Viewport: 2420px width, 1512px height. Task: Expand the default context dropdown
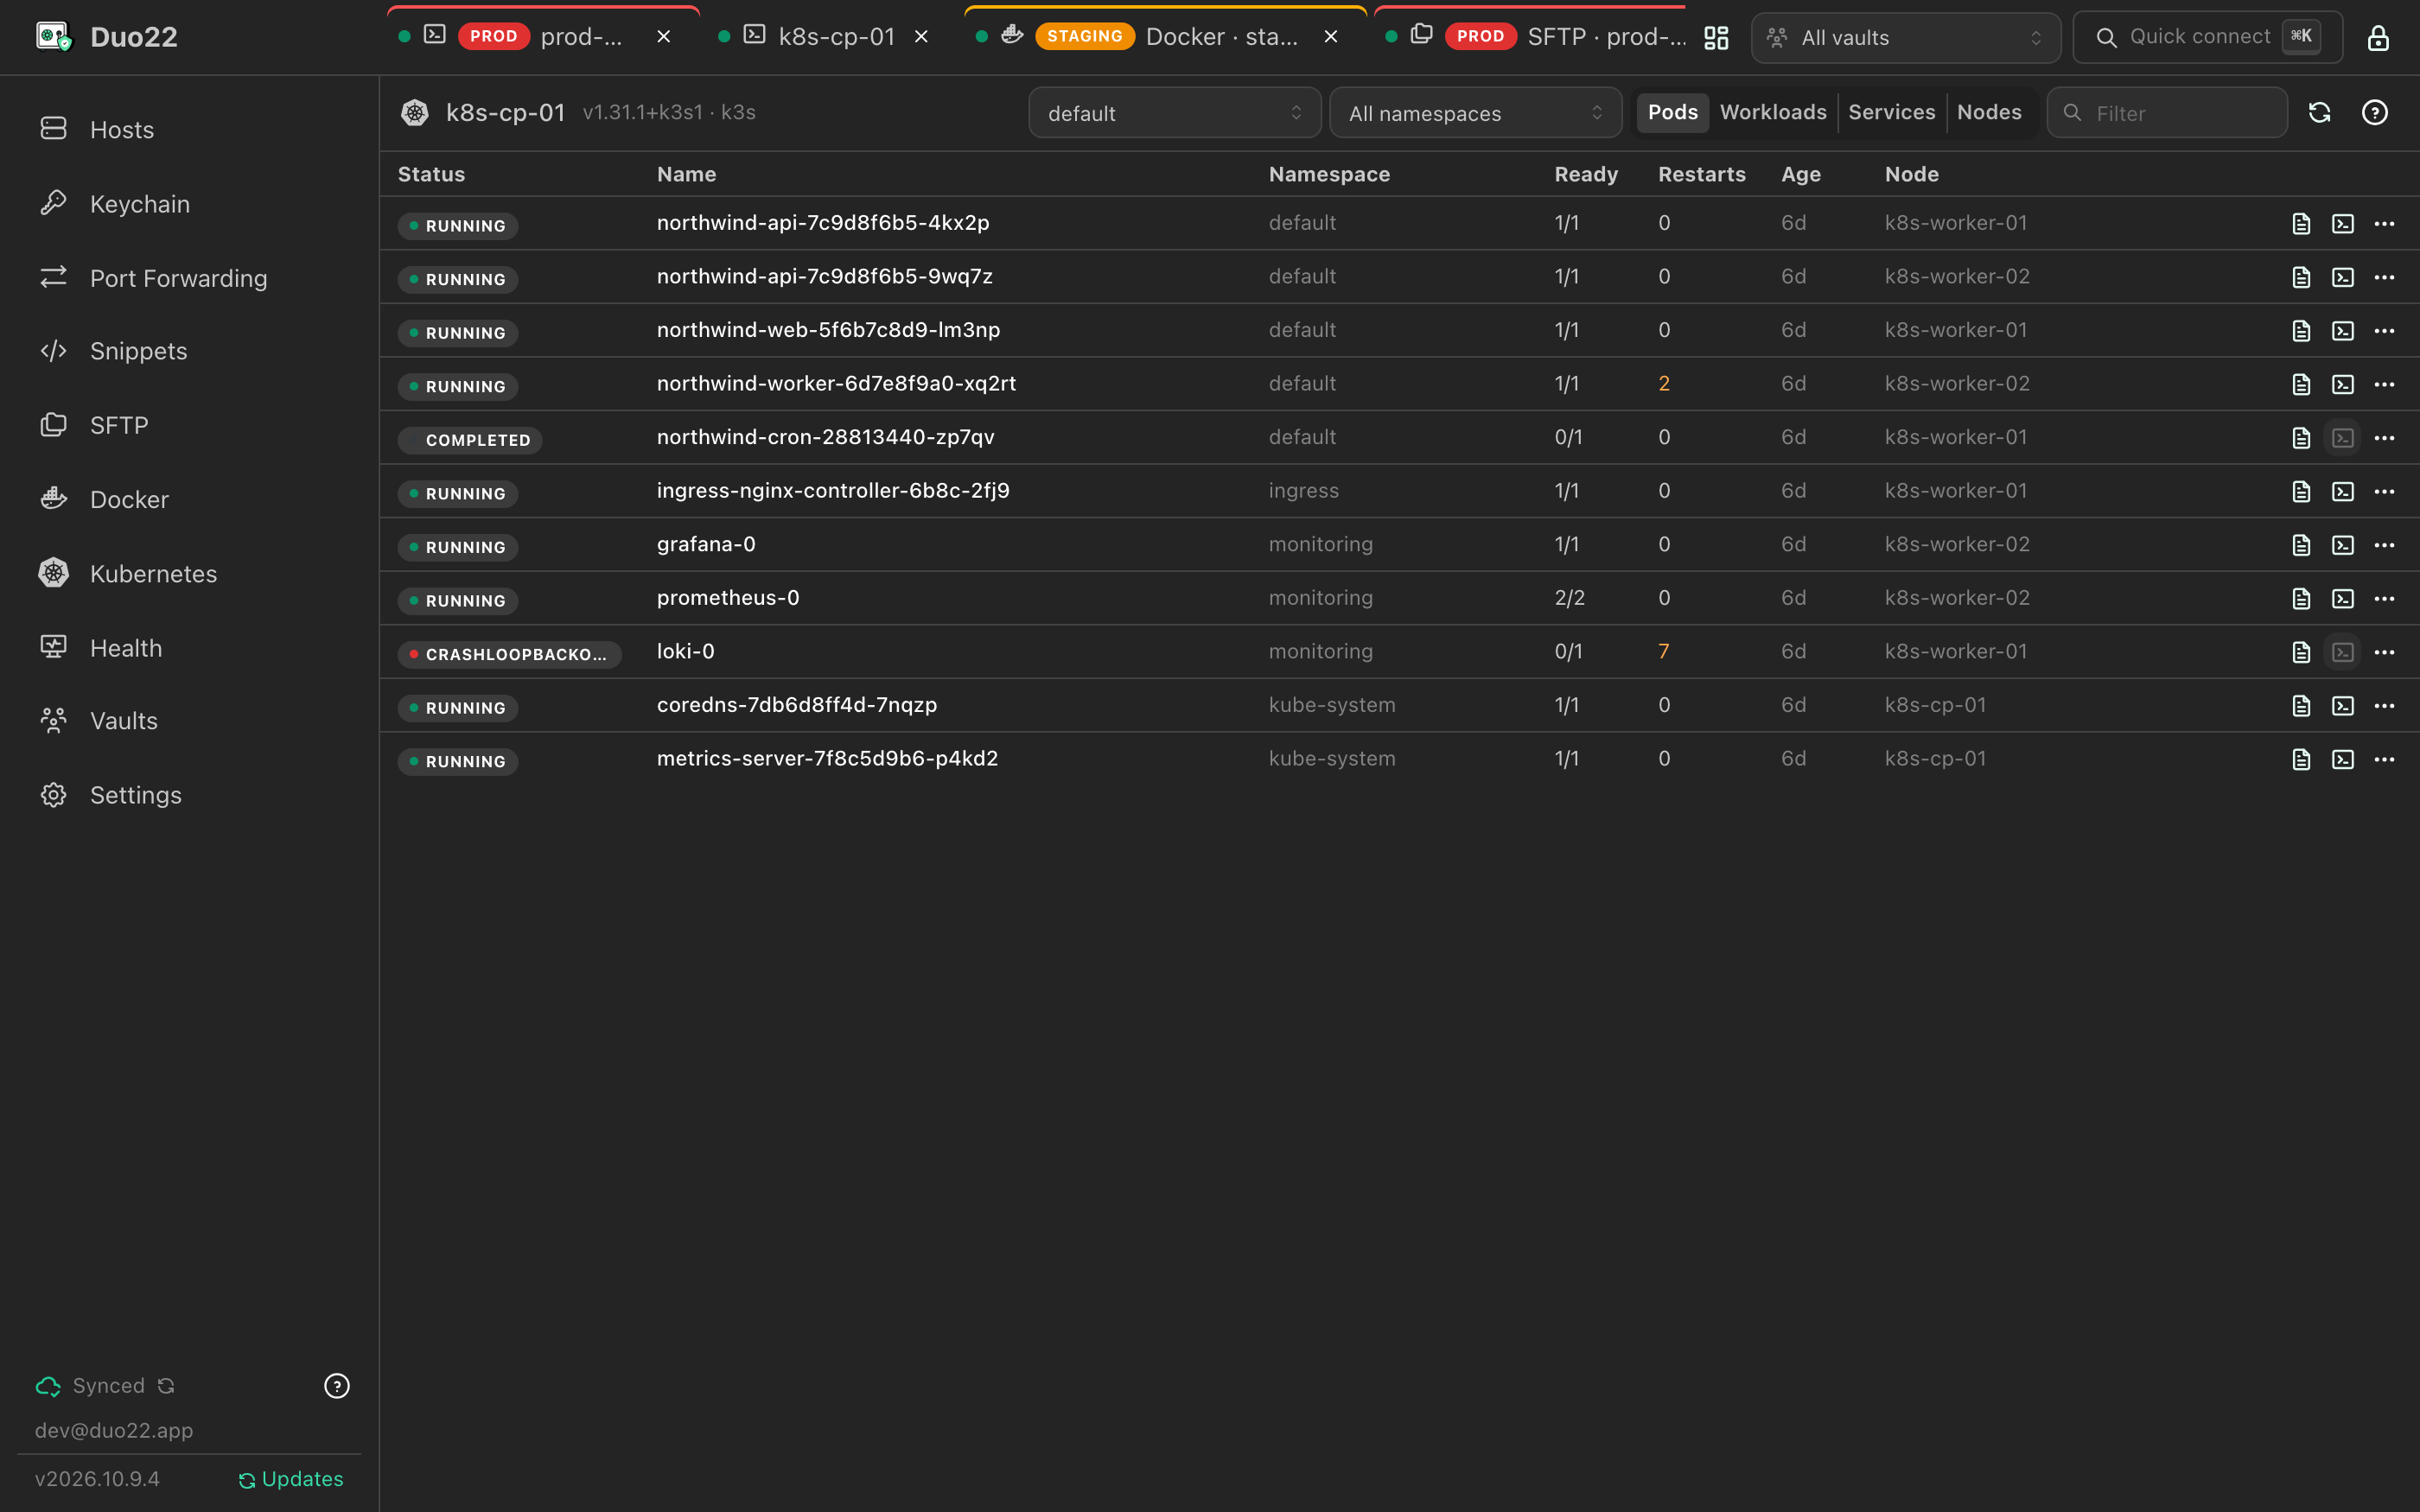pyautogui.click(x=1174, y=113)
